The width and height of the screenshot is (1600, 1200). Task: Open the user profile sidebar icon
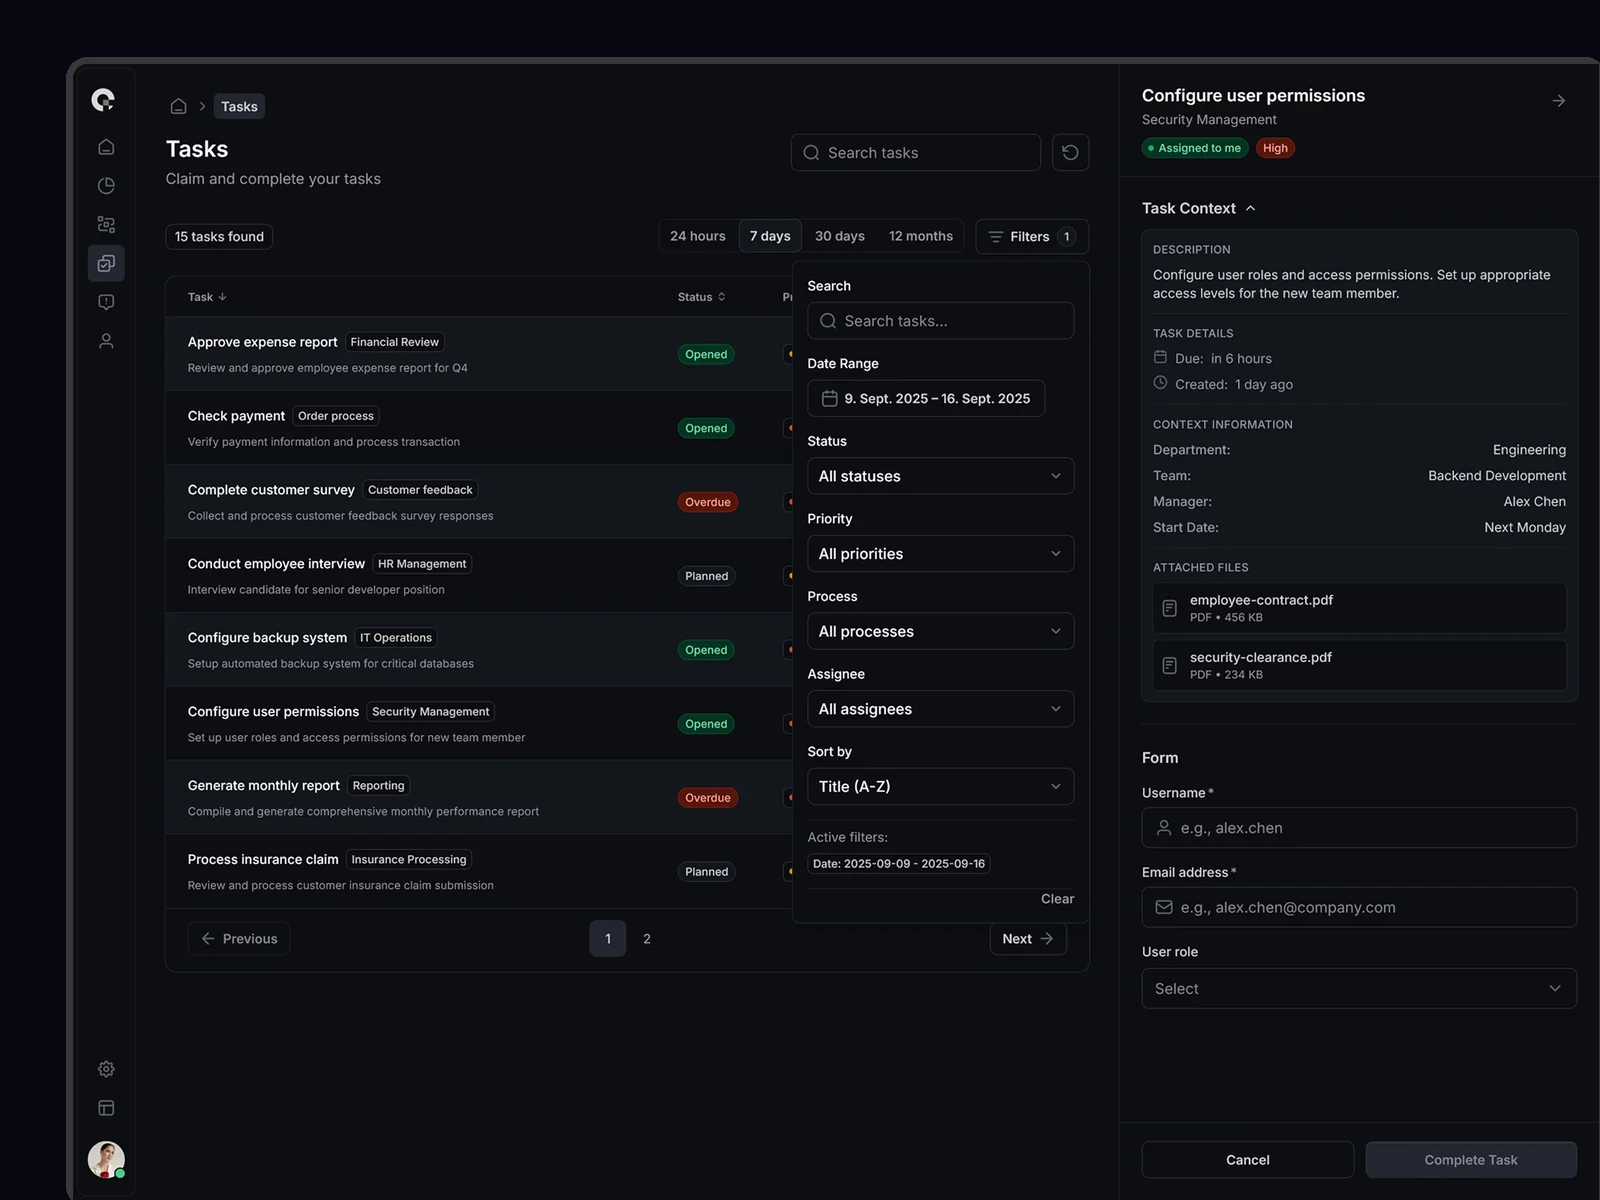tap(106, 341)
